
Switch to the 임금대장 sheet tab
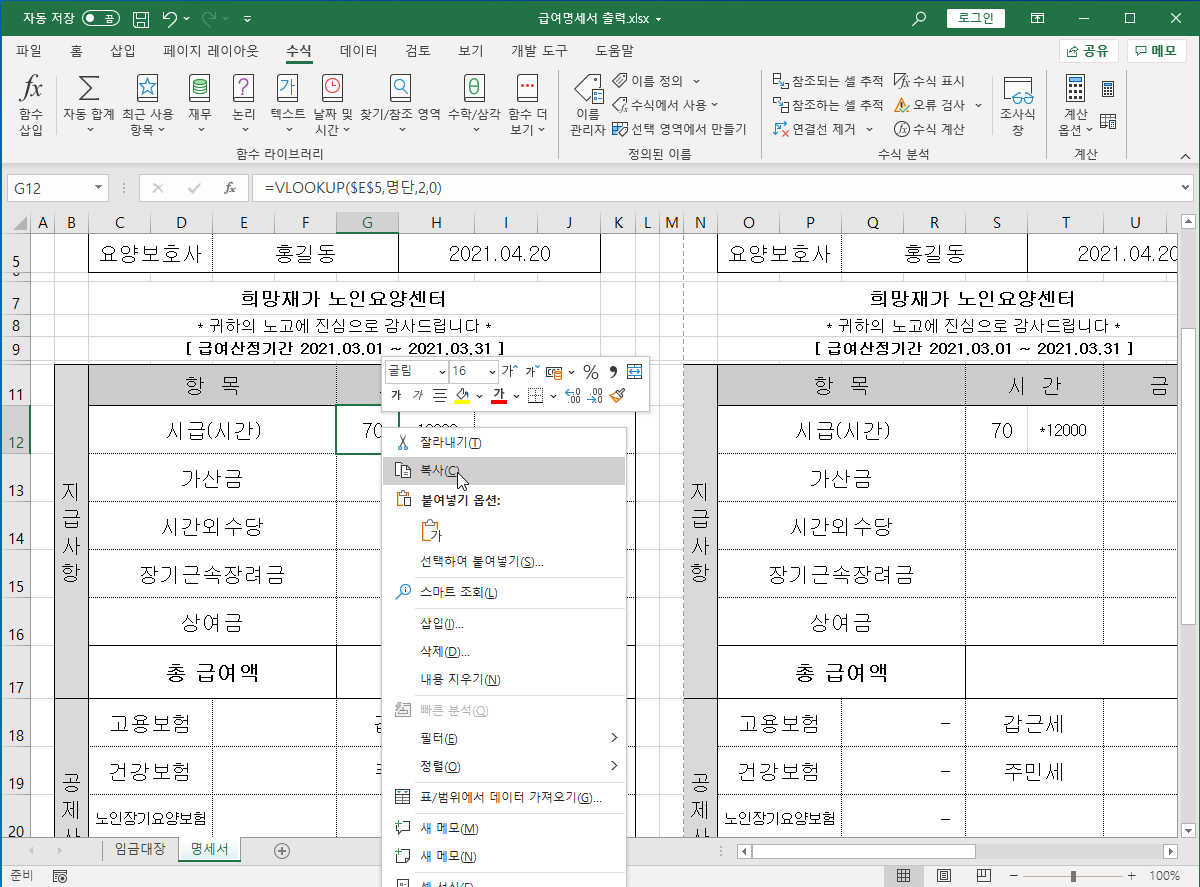point(141,850)
